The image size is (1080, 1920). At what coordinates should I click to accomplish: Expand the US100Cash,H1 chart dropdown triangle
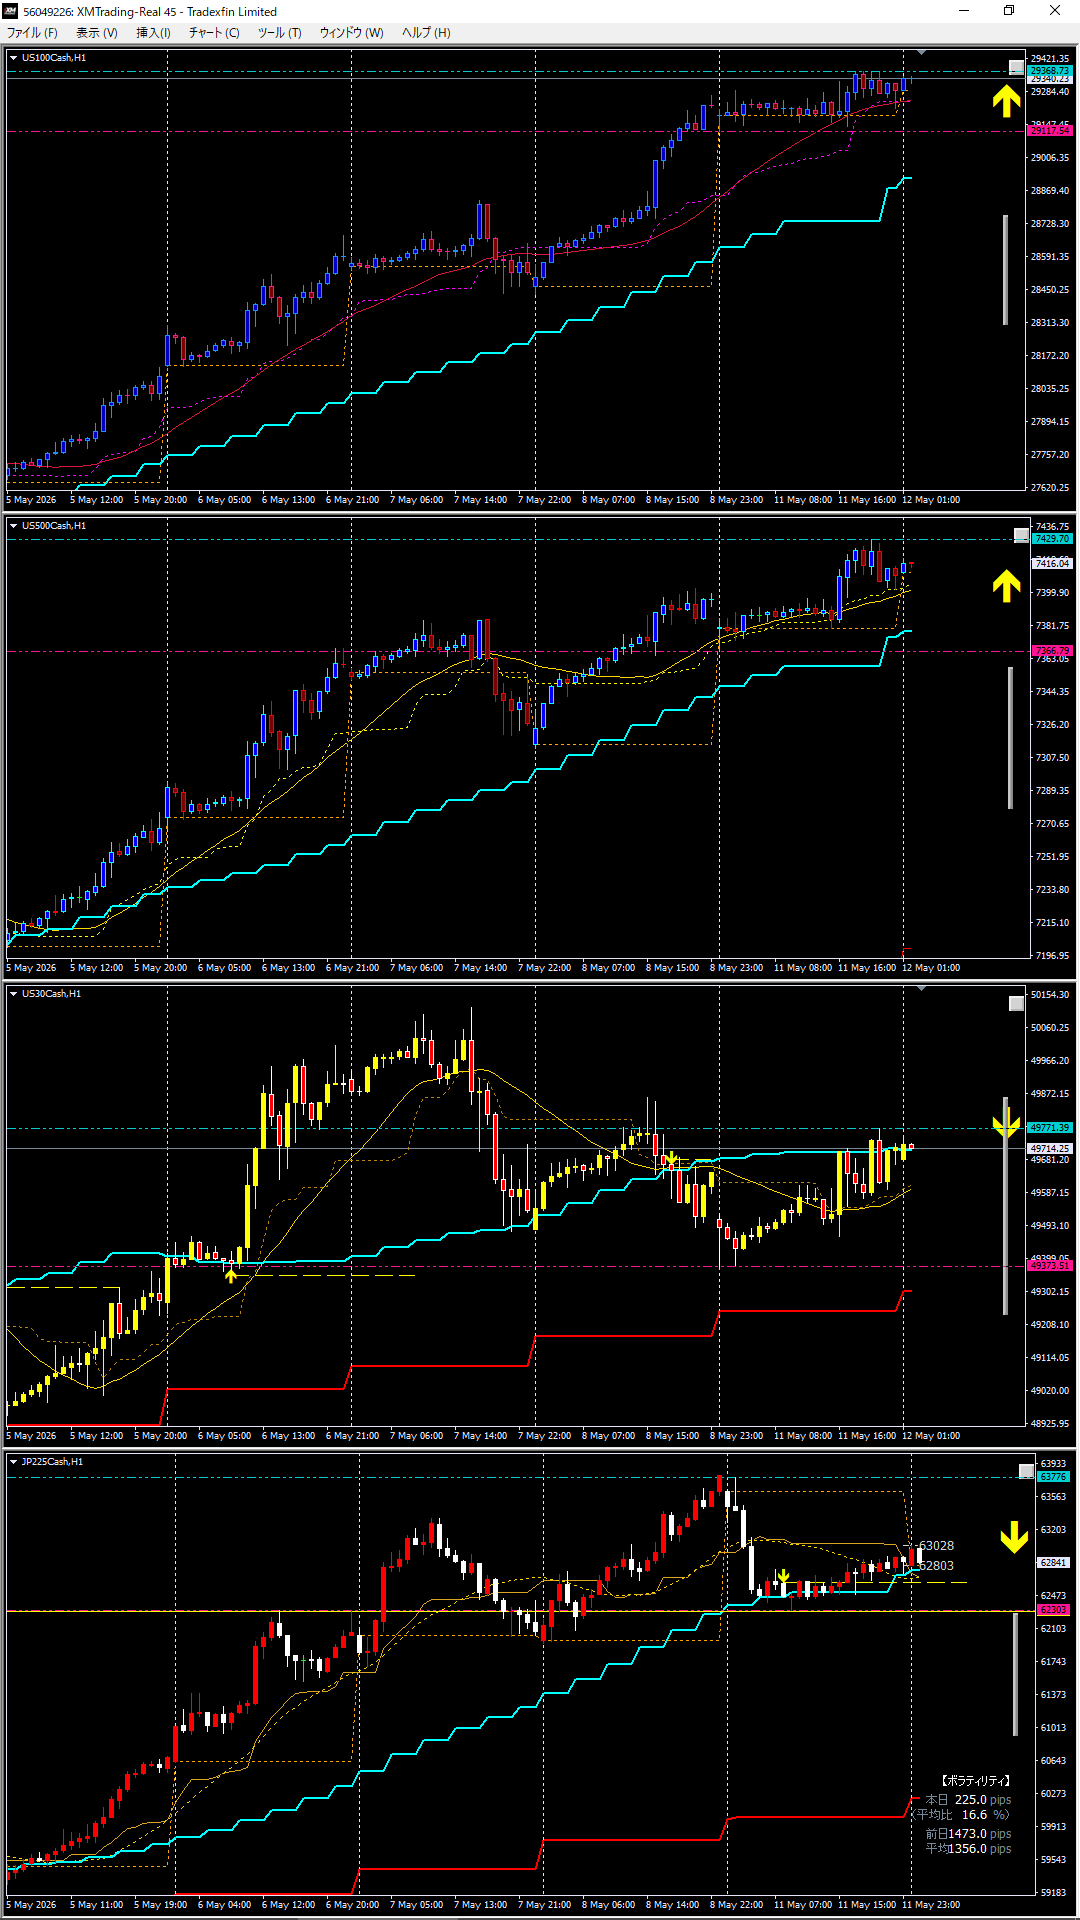click(13, 58)
